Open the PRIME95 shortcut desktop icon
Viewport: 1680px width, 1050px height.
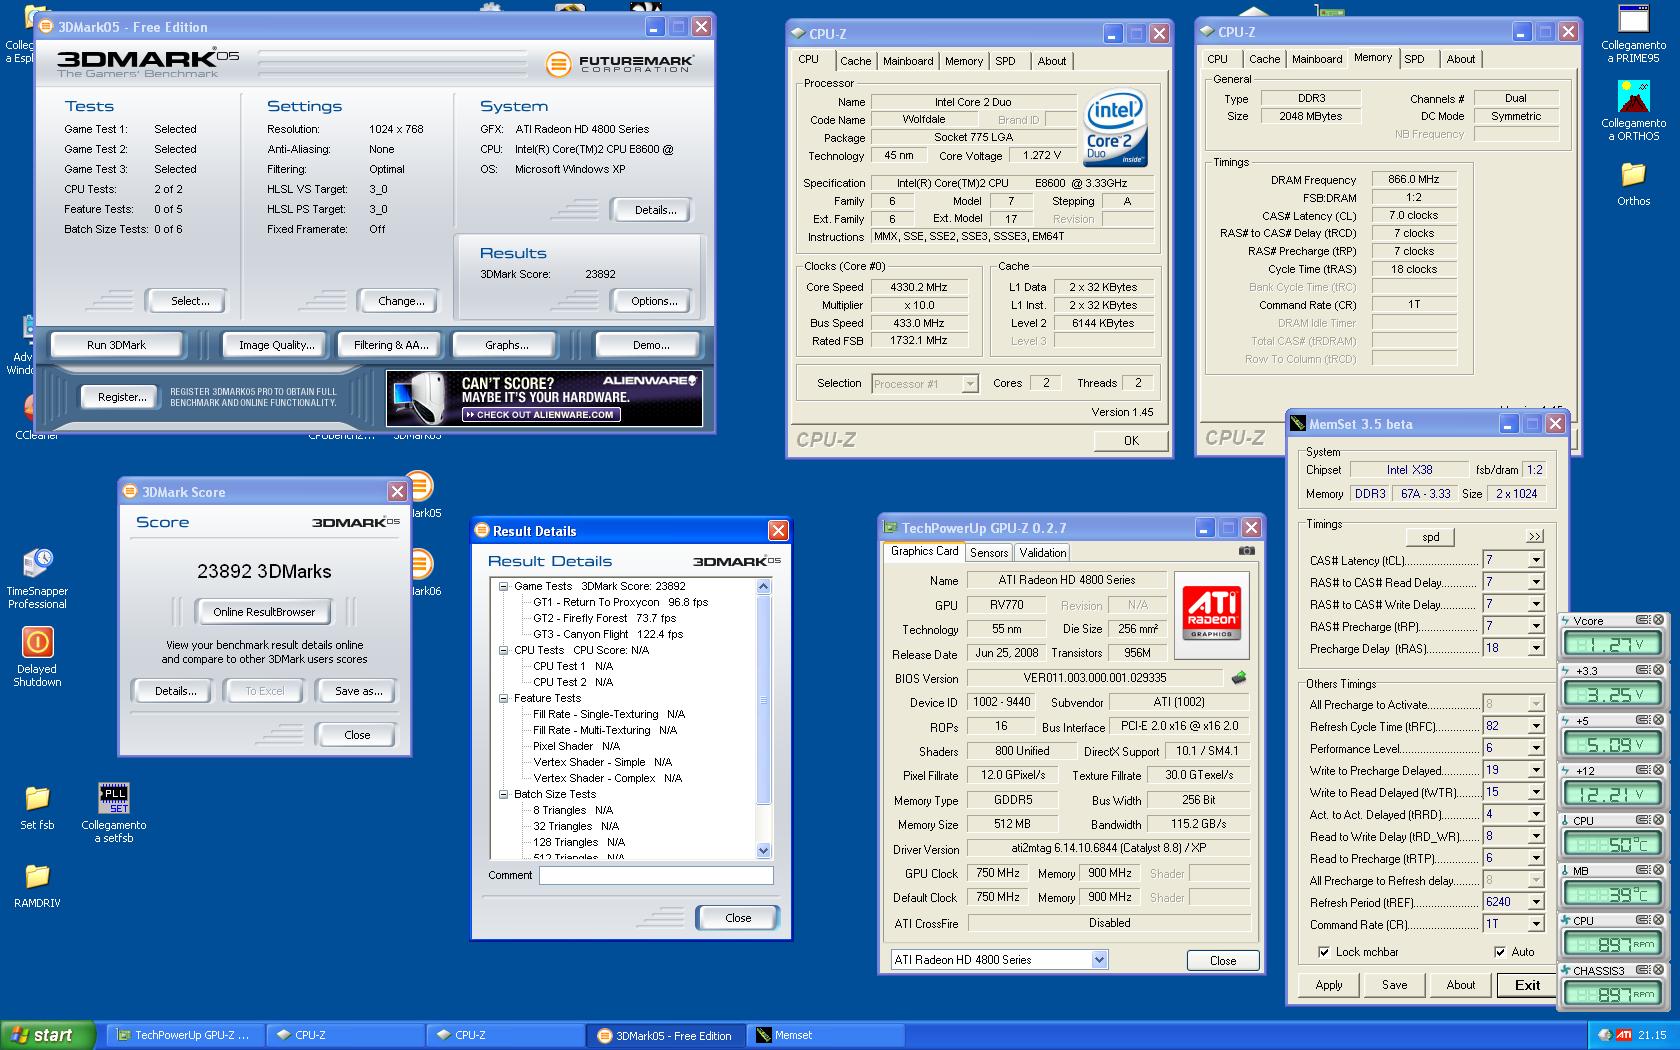1633,19
